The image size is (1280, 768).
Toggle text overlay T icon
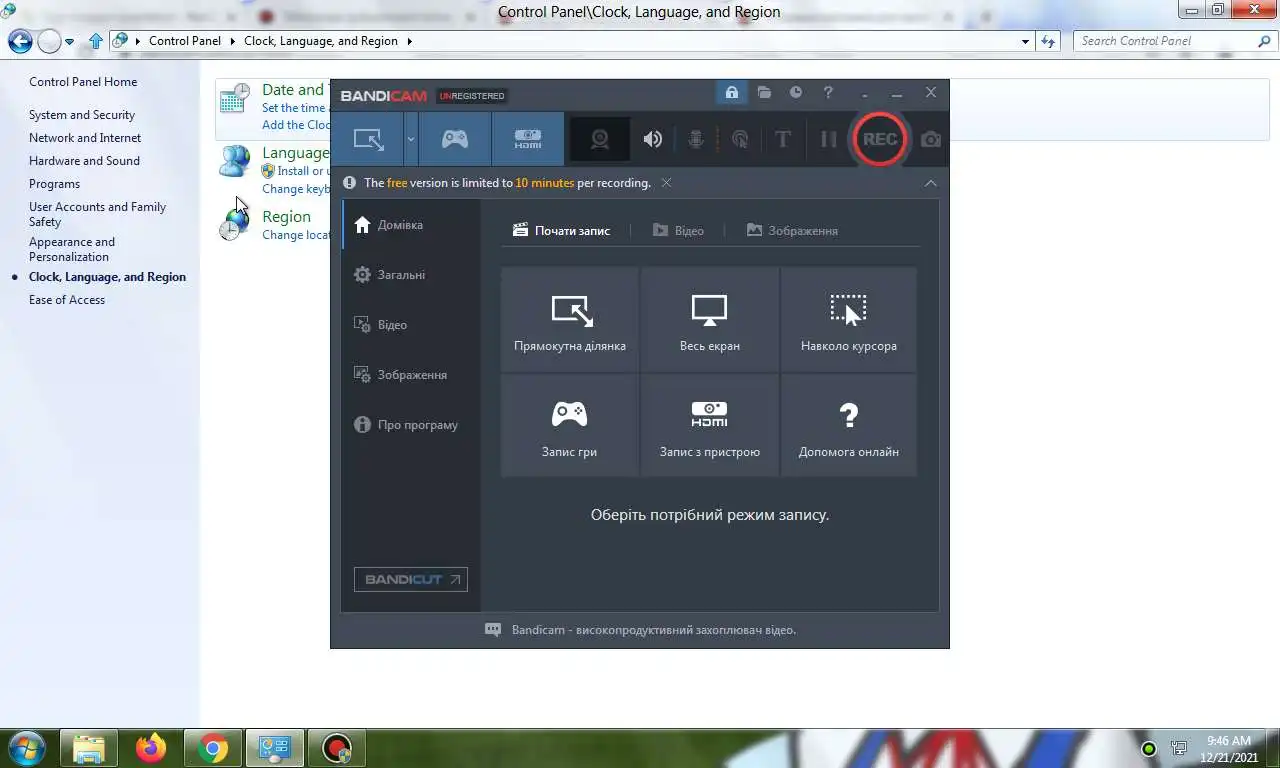[x=783, y=139]
